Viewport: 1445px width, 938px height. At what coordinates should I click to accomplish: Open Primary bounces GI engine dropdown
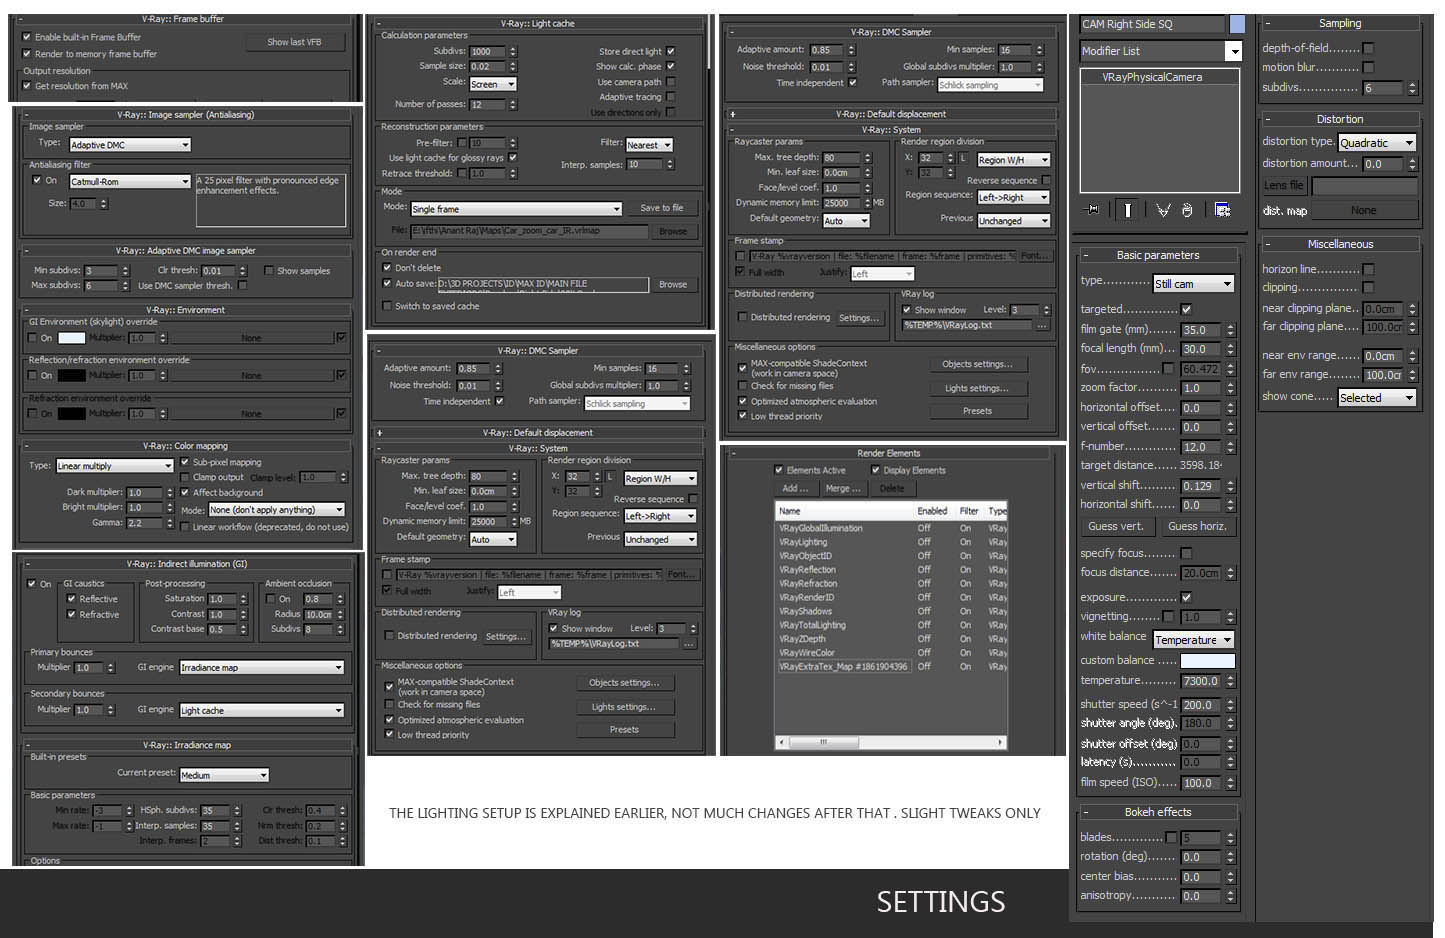point(262,668)
